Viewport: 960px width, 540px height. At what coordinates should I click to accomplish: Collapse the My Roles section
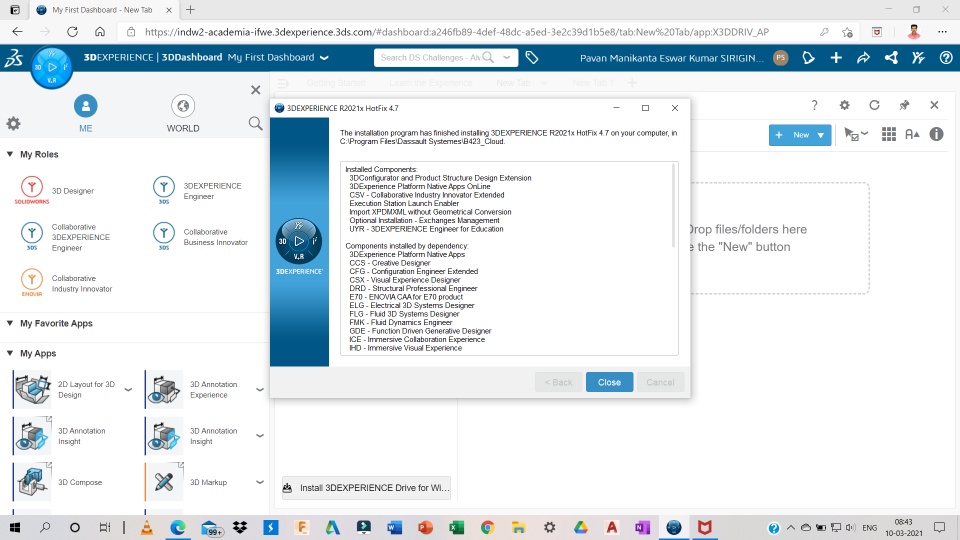pos(10,154)
